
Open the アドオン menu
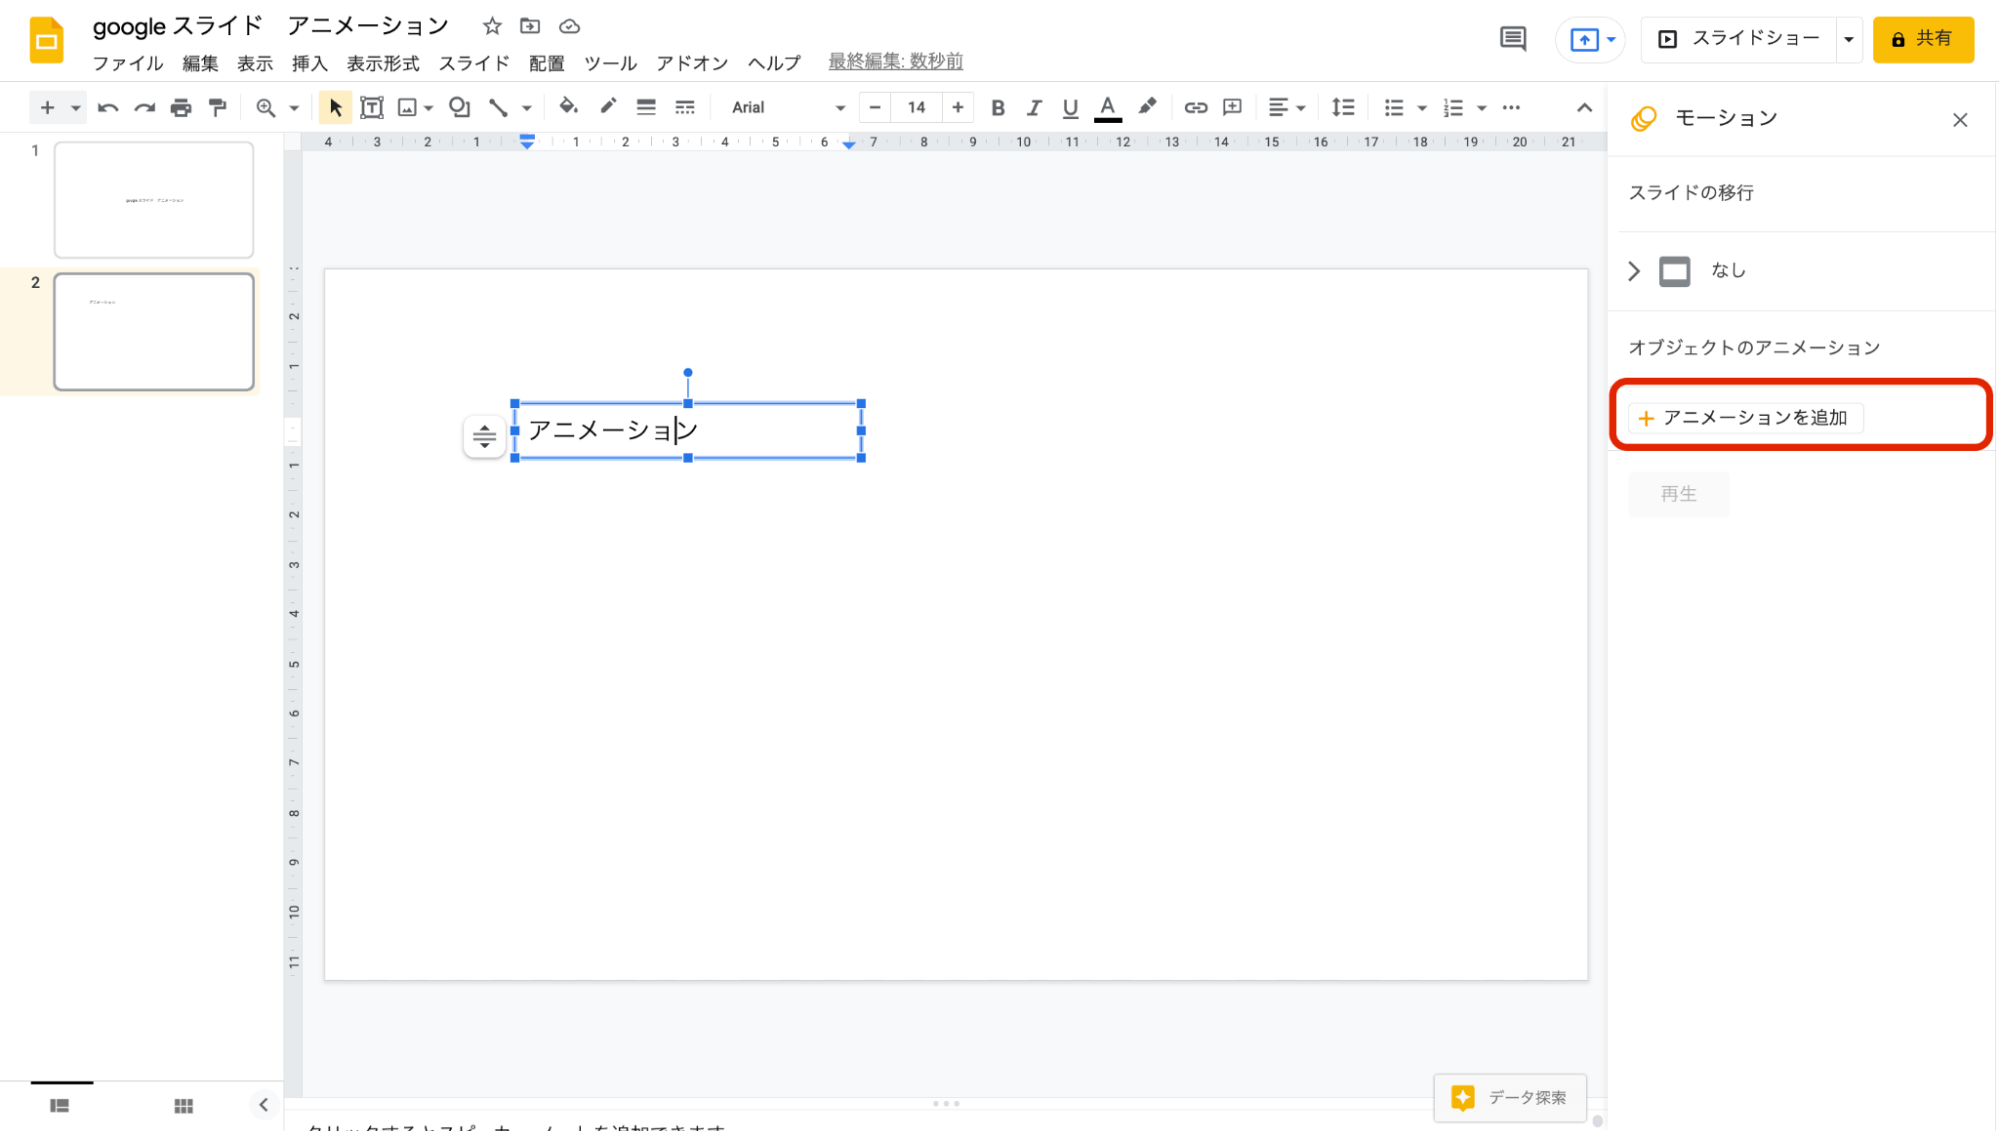(692, 63)
